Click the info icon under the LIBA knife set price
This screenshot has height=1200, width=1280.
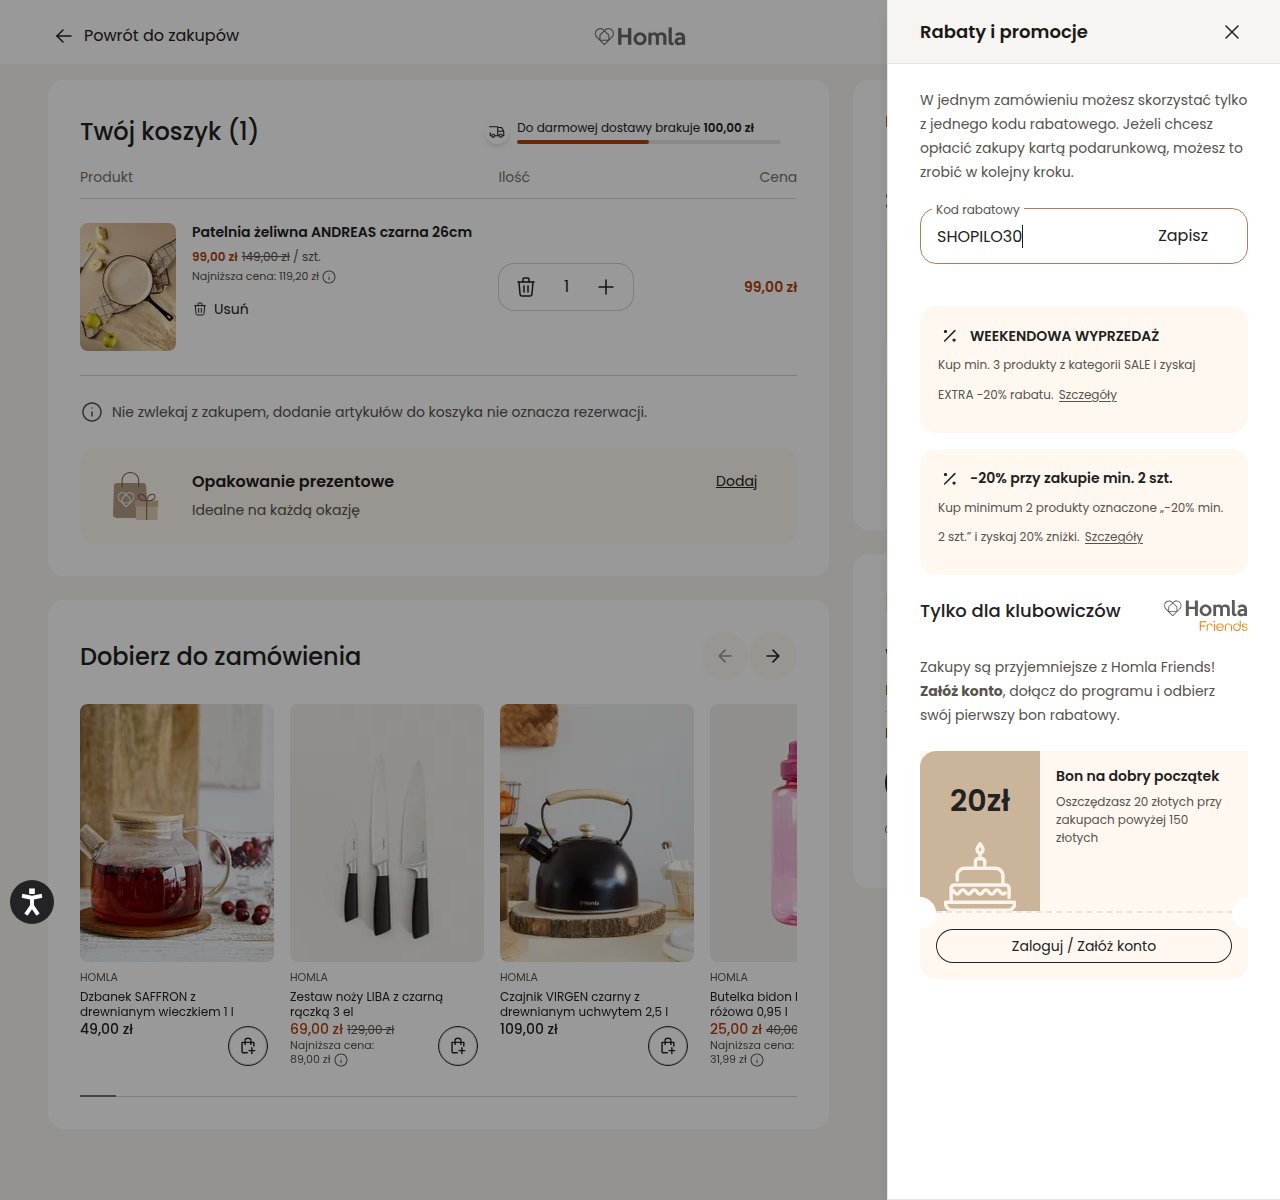tap(341, 1060)
